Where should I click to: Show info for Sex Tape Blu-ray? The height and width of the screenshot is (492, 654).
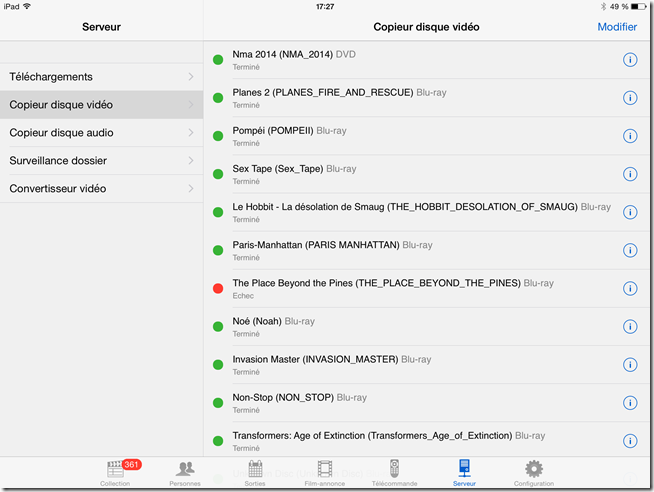point(630,174)
